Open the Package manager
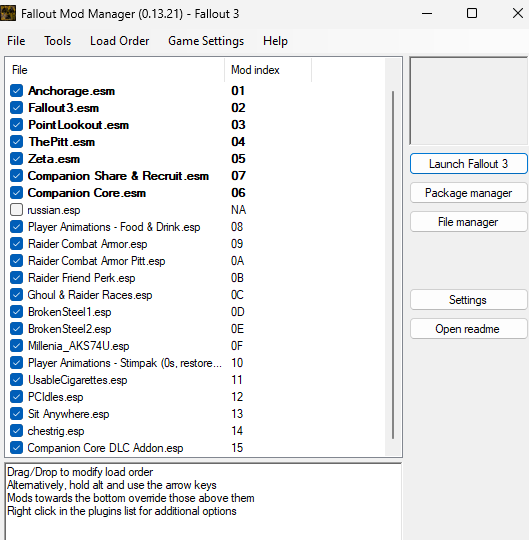 point(468,193)
